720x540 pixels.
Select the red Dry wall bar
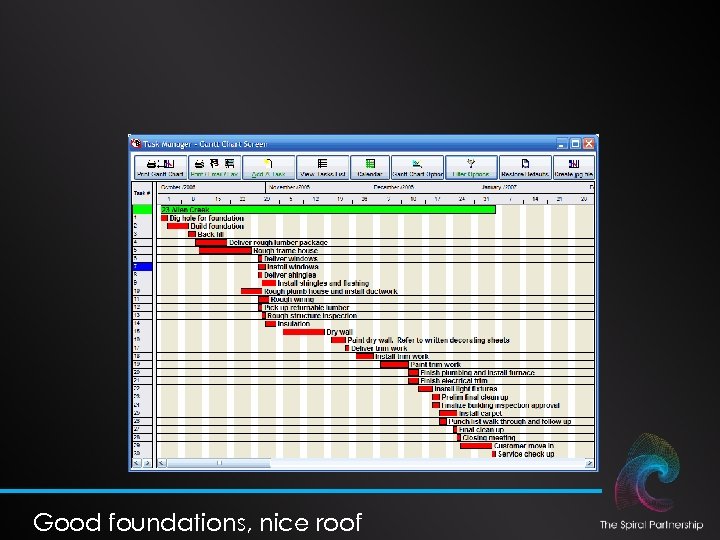(304, 332)
